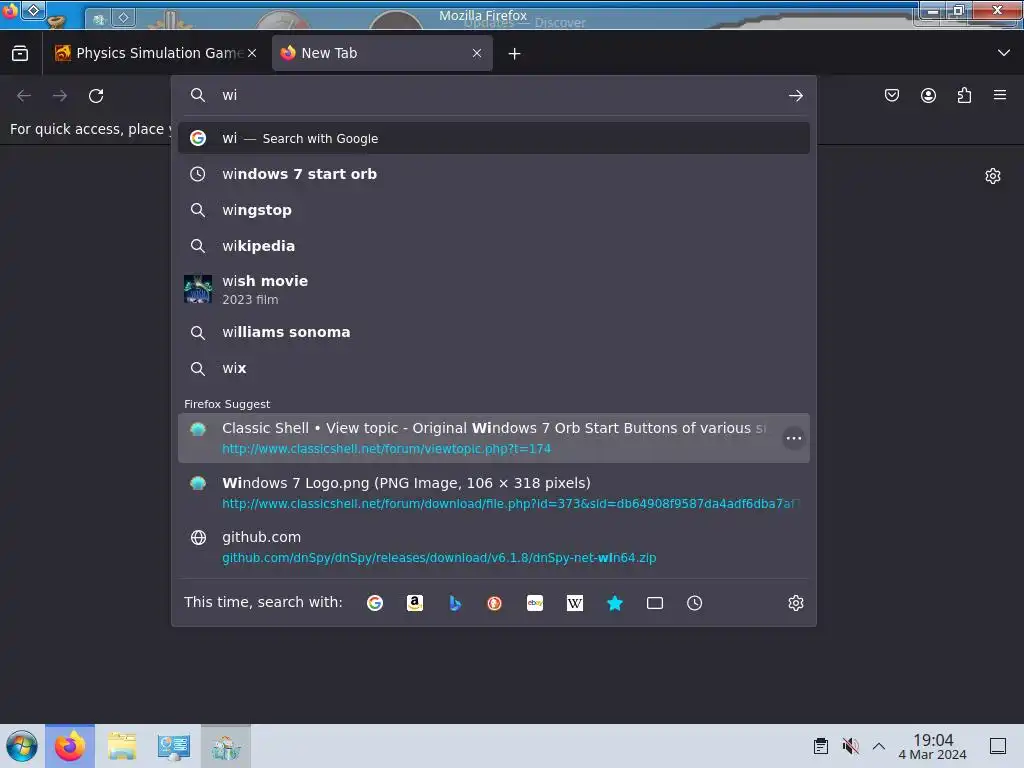
Task: Open new tab with plus button
Action: point(515,54)
